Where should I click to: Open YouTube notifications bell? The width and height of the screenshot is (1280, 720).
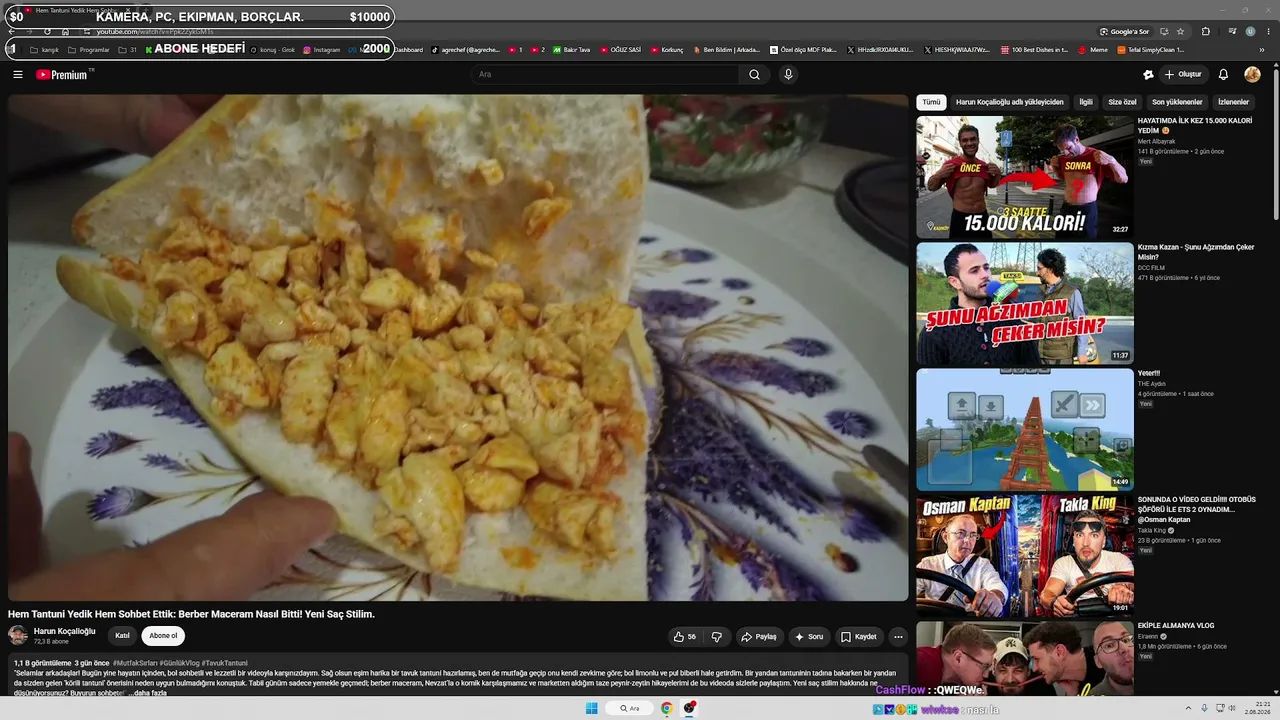click(x=1223, y=74)
